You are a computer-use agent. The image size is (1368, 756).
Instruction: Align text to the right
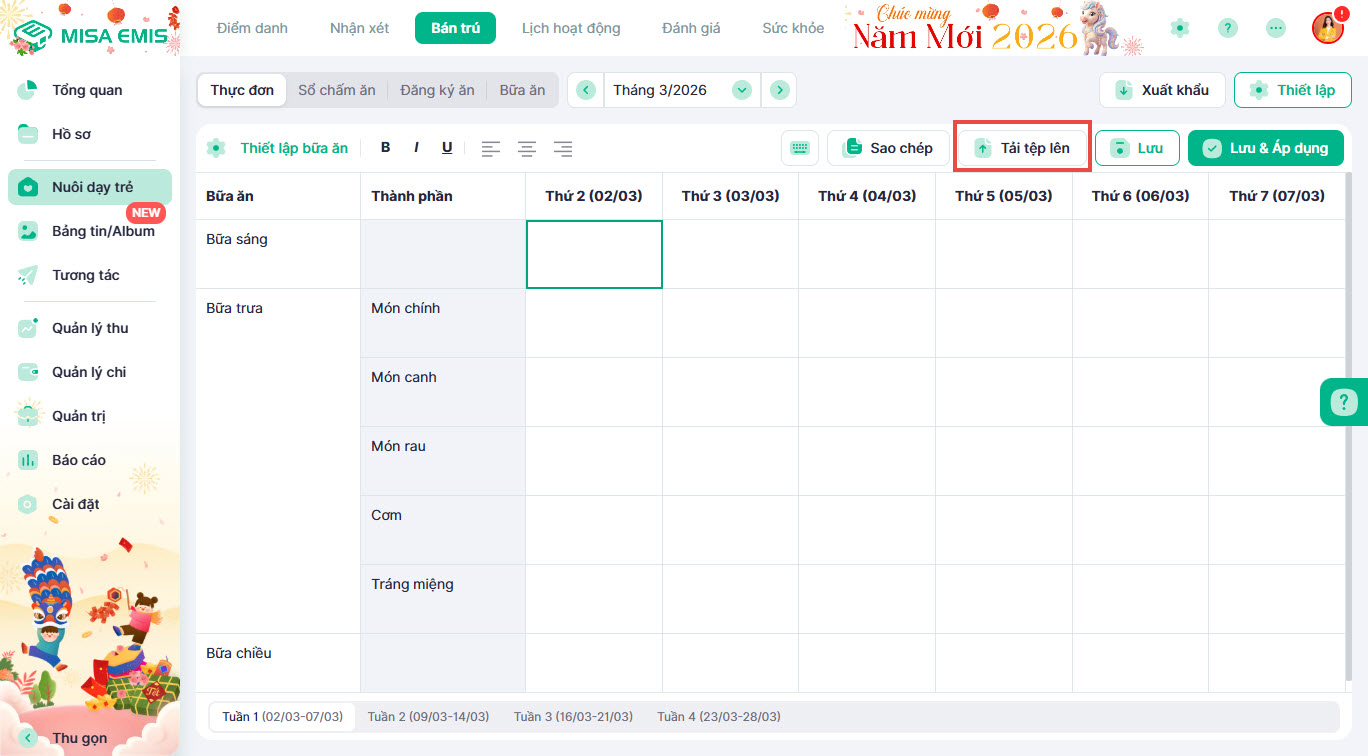[x=563, y=149]
